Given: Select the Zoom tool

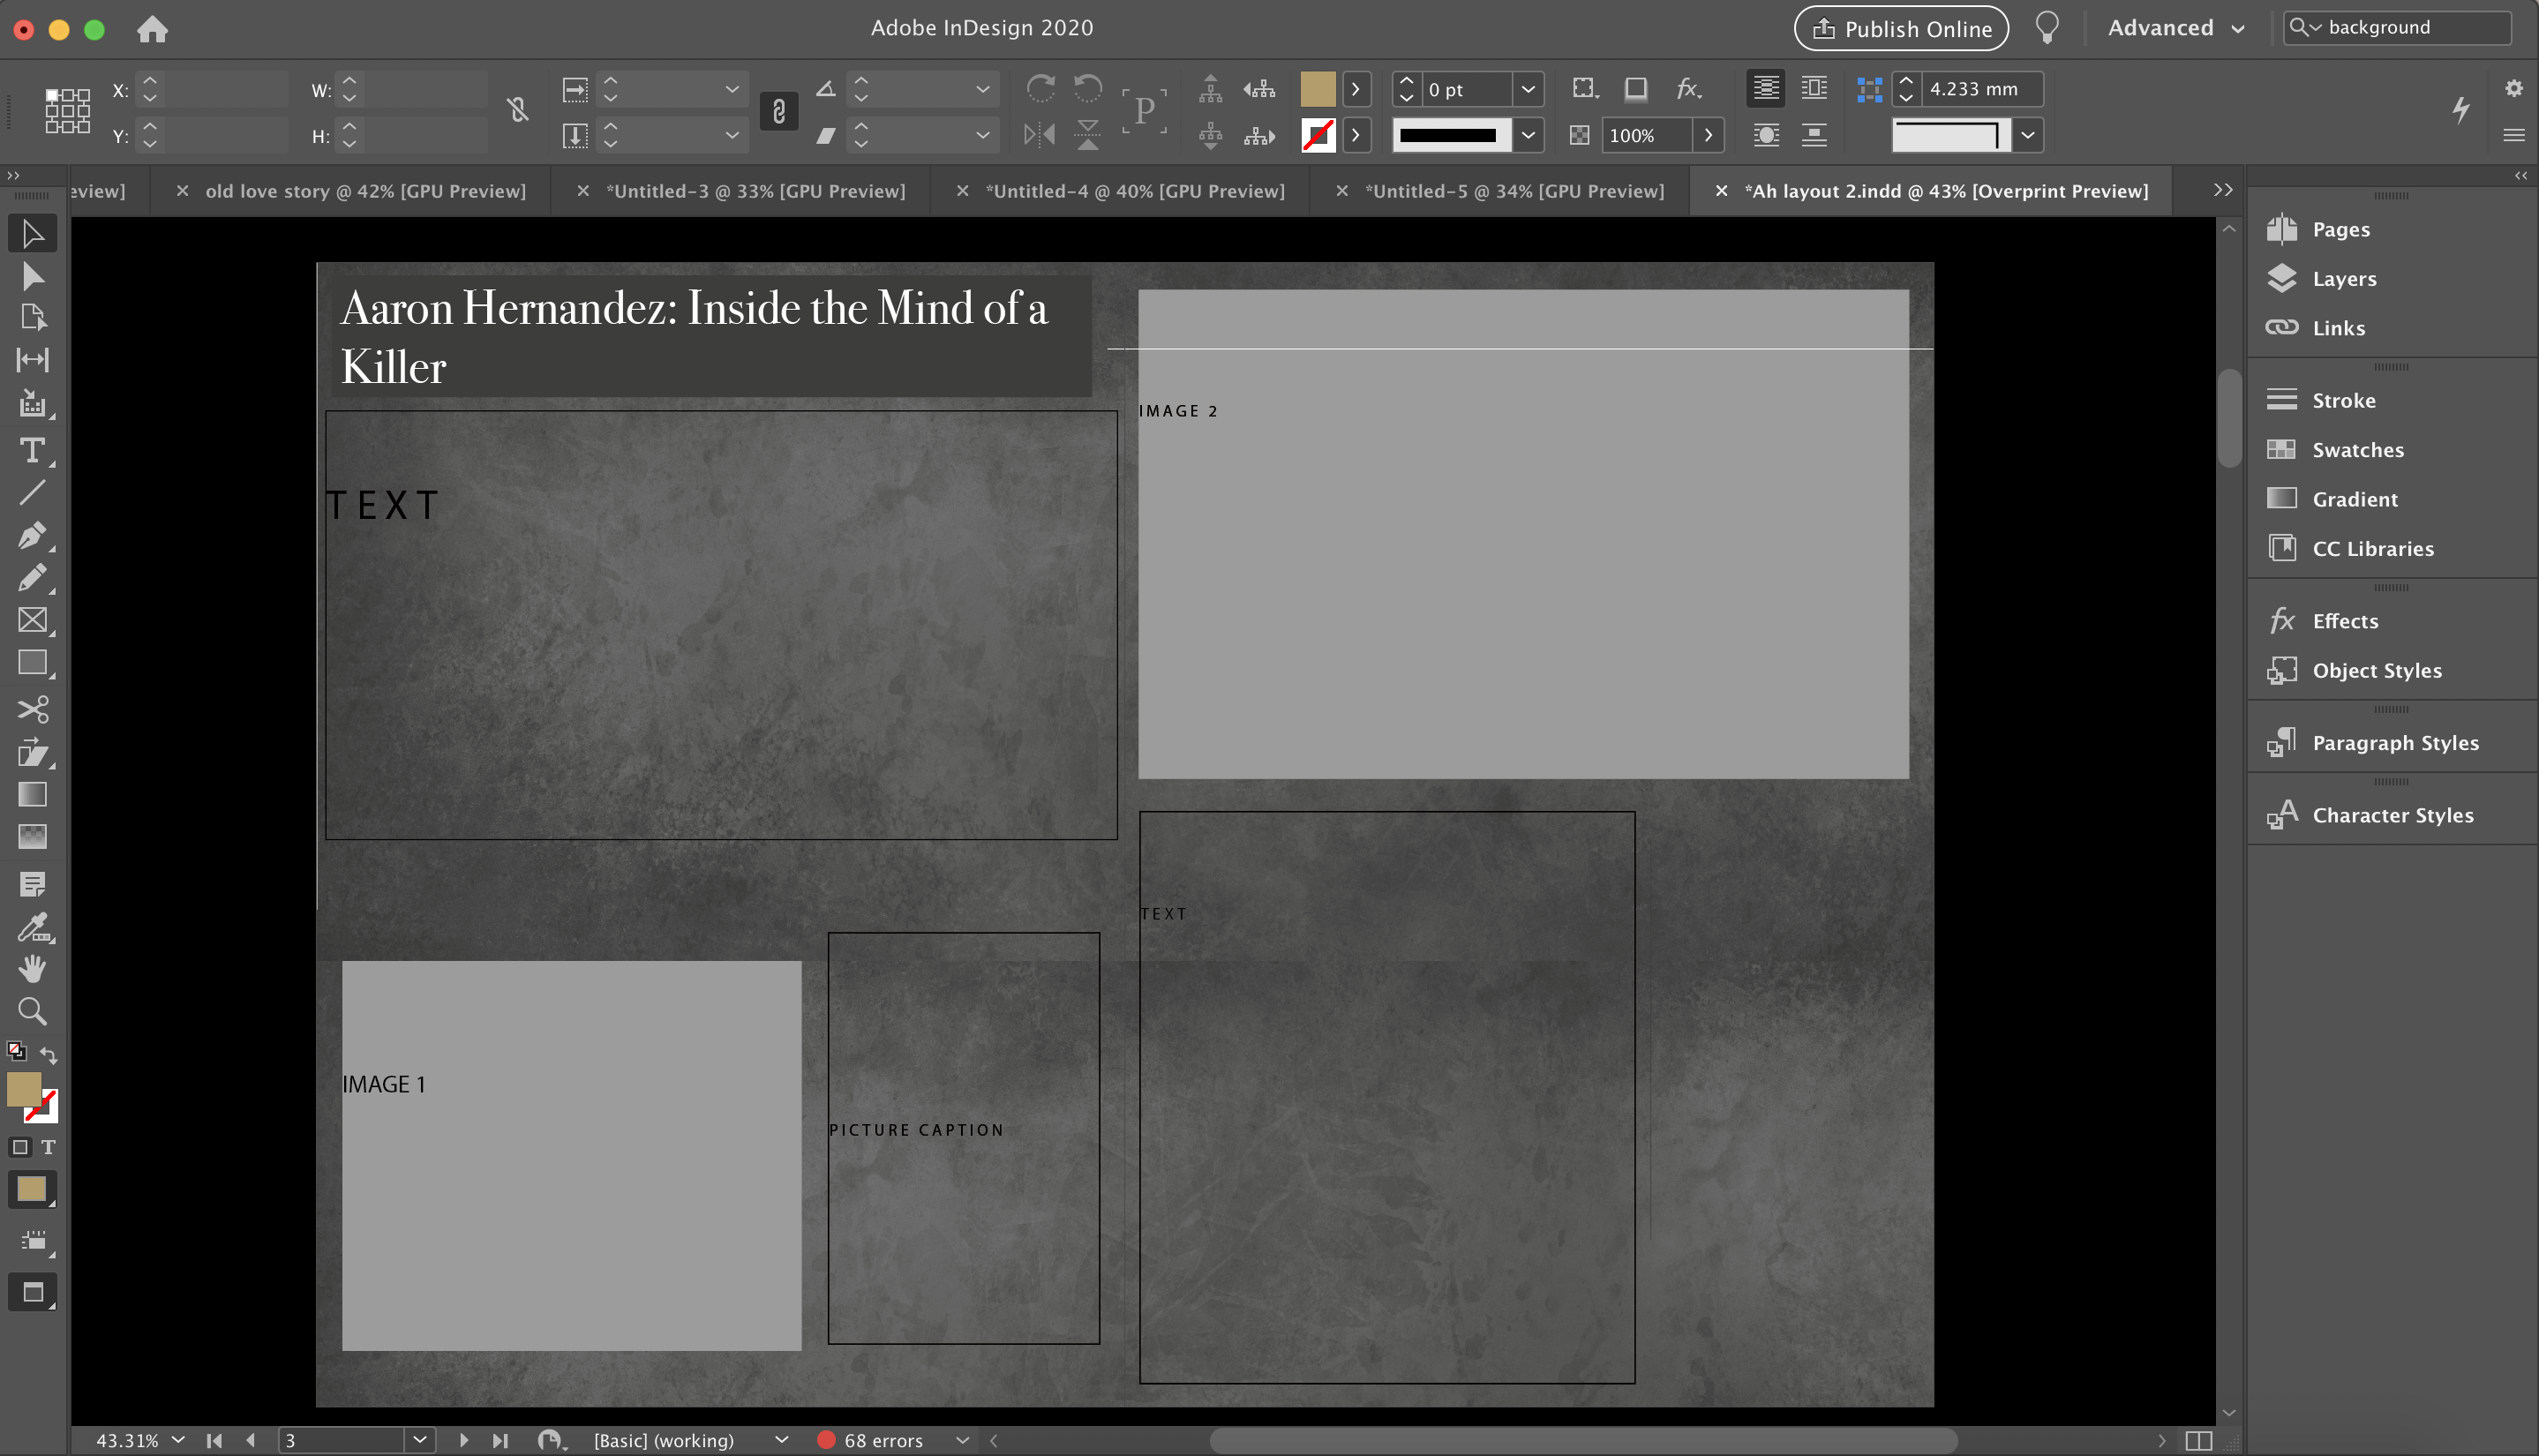Looking at the screenshot, I should 32,1011.
